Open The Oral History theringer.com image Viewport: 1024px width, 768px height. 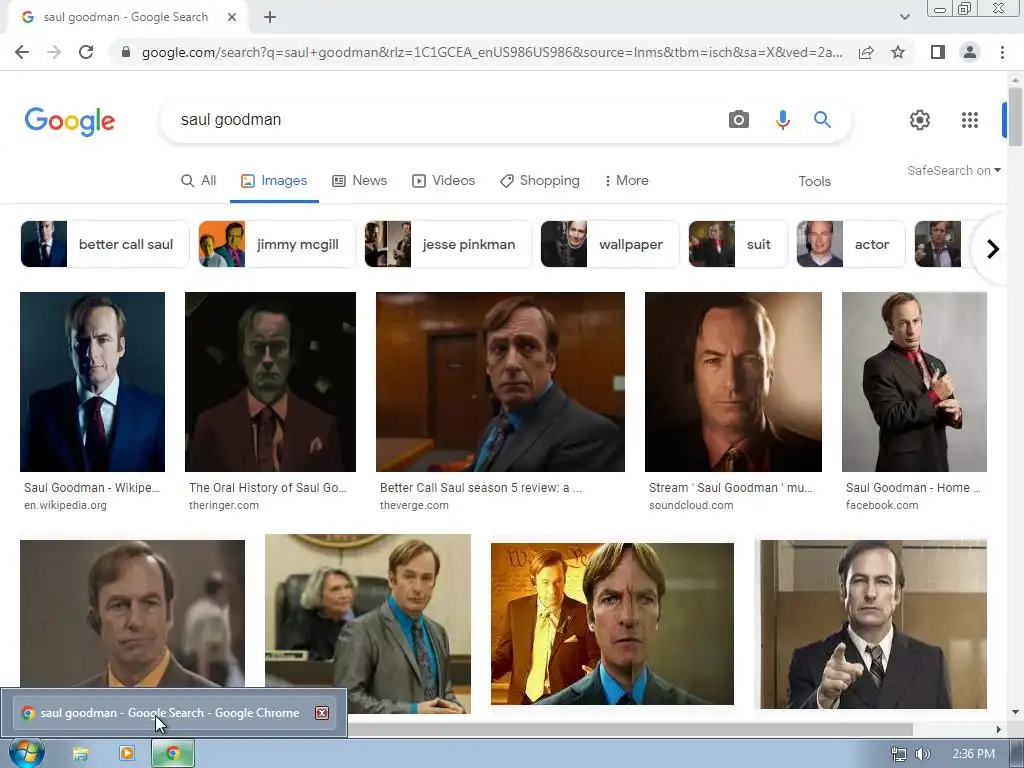pyautogui.click(x=270, y=381)
